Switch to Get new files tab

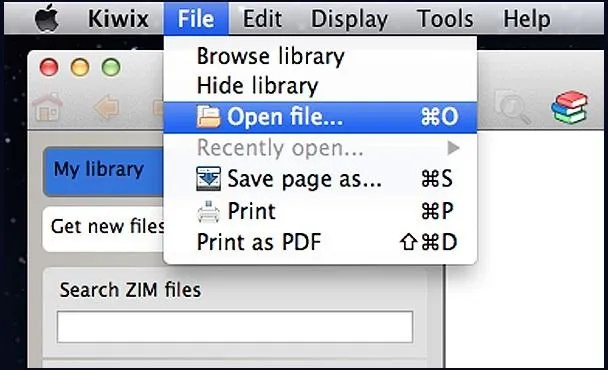click(104, 228)
